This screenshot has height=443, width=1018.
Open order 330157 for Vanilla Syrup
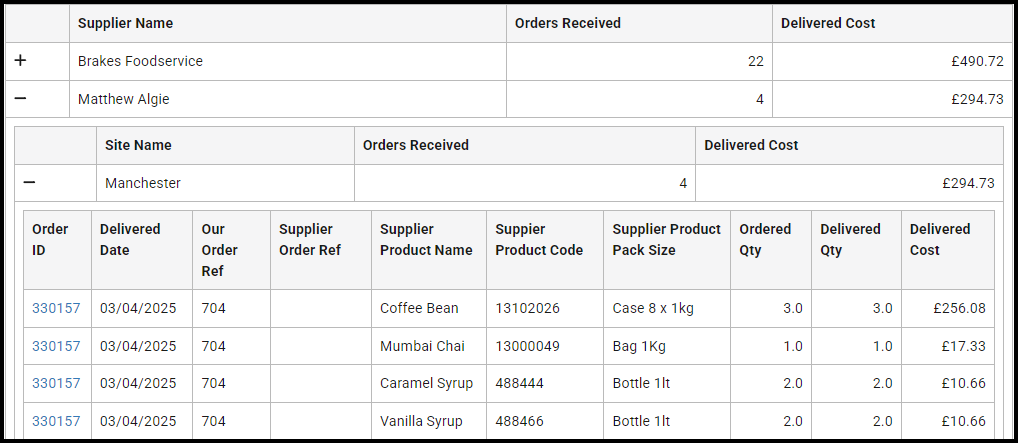point(56,421)
